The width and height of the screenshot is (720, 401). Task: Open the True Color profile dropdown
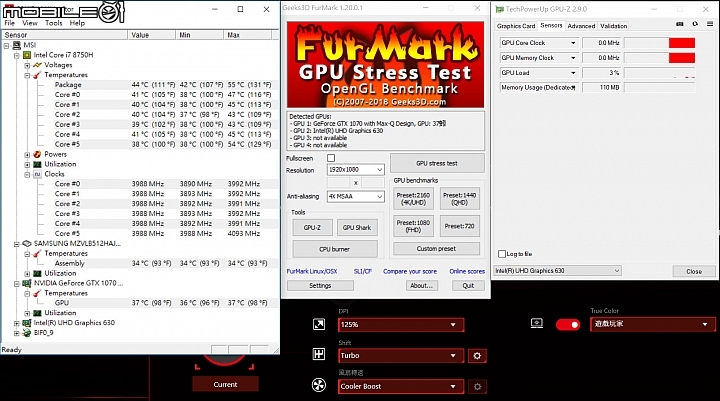pyautogui.click(x=652, y=324)
